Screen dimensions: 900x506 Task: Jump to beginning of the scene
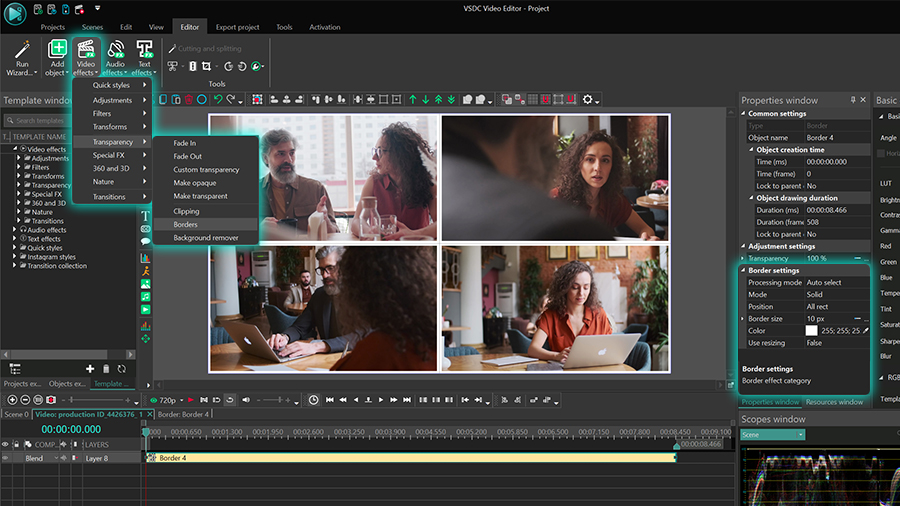pyautogui.click(x=329, y=400)
